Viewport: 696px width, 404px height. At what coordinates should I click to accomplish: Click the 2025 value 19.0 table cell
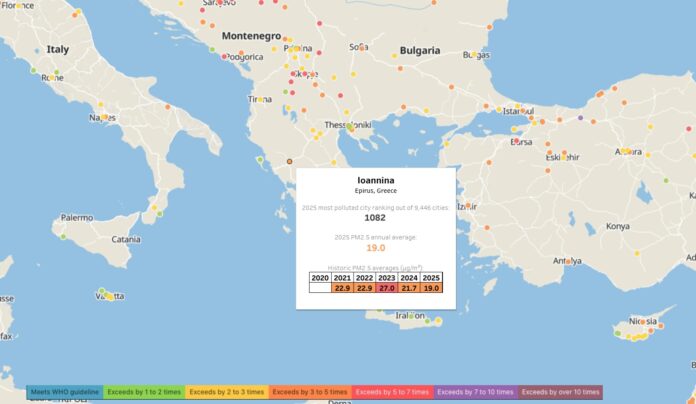(431, 288)
